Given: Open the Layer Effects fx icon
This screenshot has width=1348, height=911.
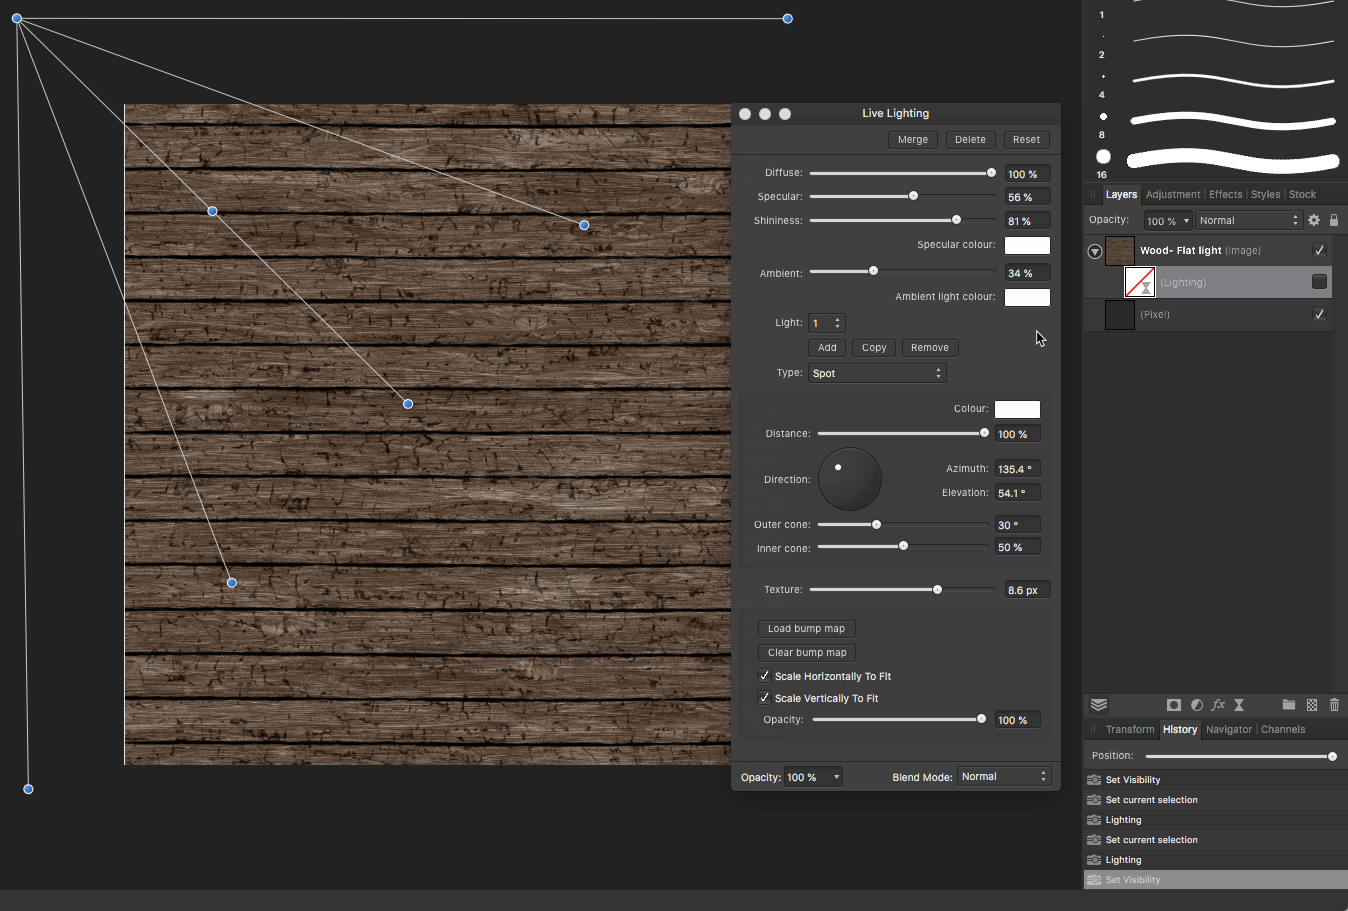Looking at the screenshot, I should 1219,705.
